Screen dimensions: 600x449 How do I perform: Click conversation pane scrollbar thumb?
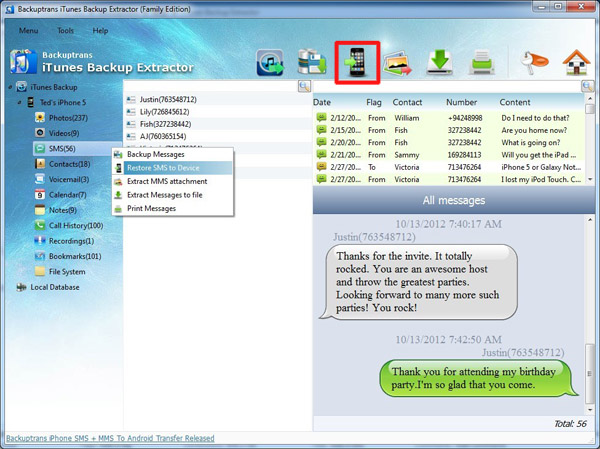point(590,374)
